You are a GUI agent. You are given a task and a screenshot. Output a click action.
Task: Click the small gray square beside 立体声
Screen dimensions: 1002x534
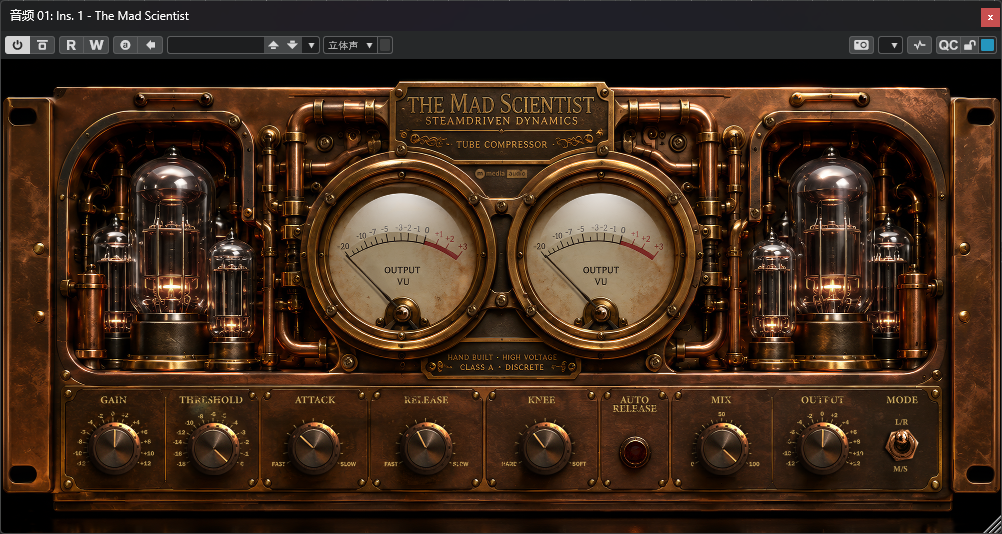pyautogui.click(x=385, y=45)
